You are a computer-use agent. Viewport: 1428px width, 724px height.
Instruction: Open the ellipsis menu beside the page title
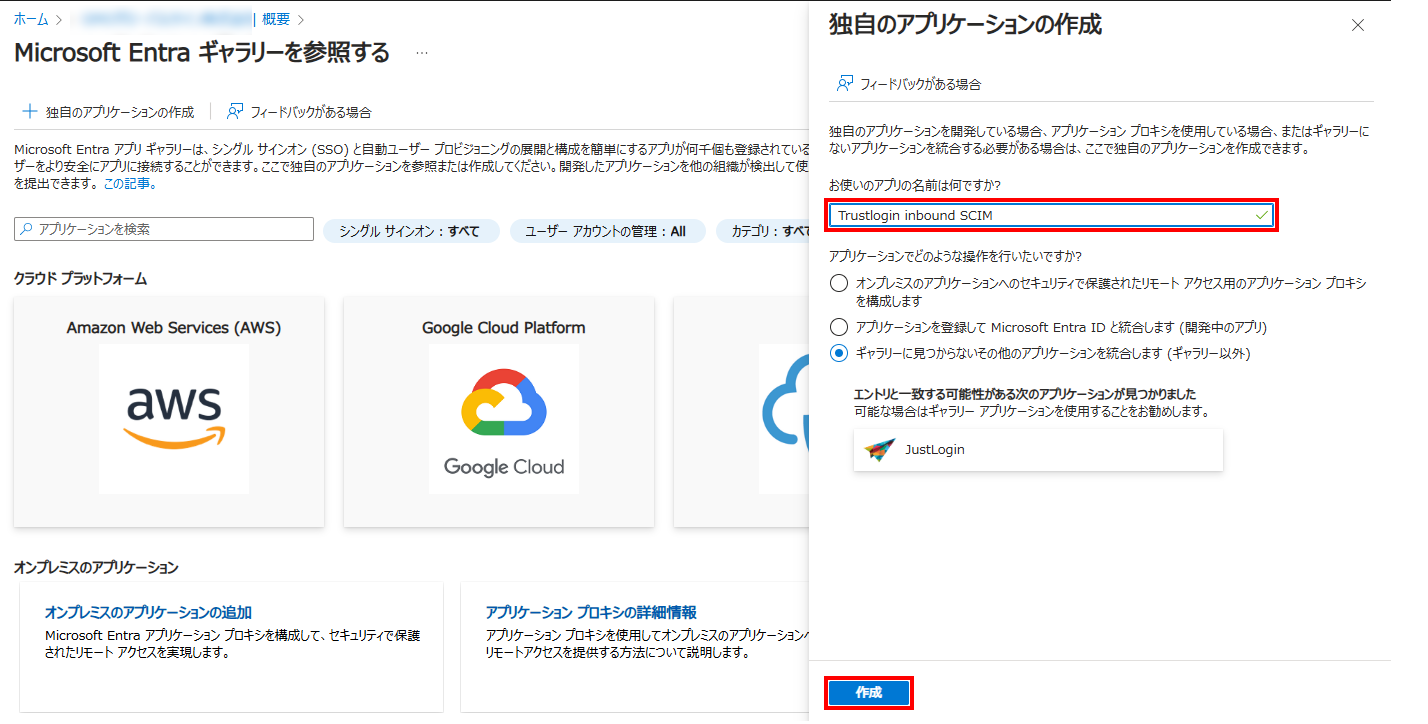point(422,53)
